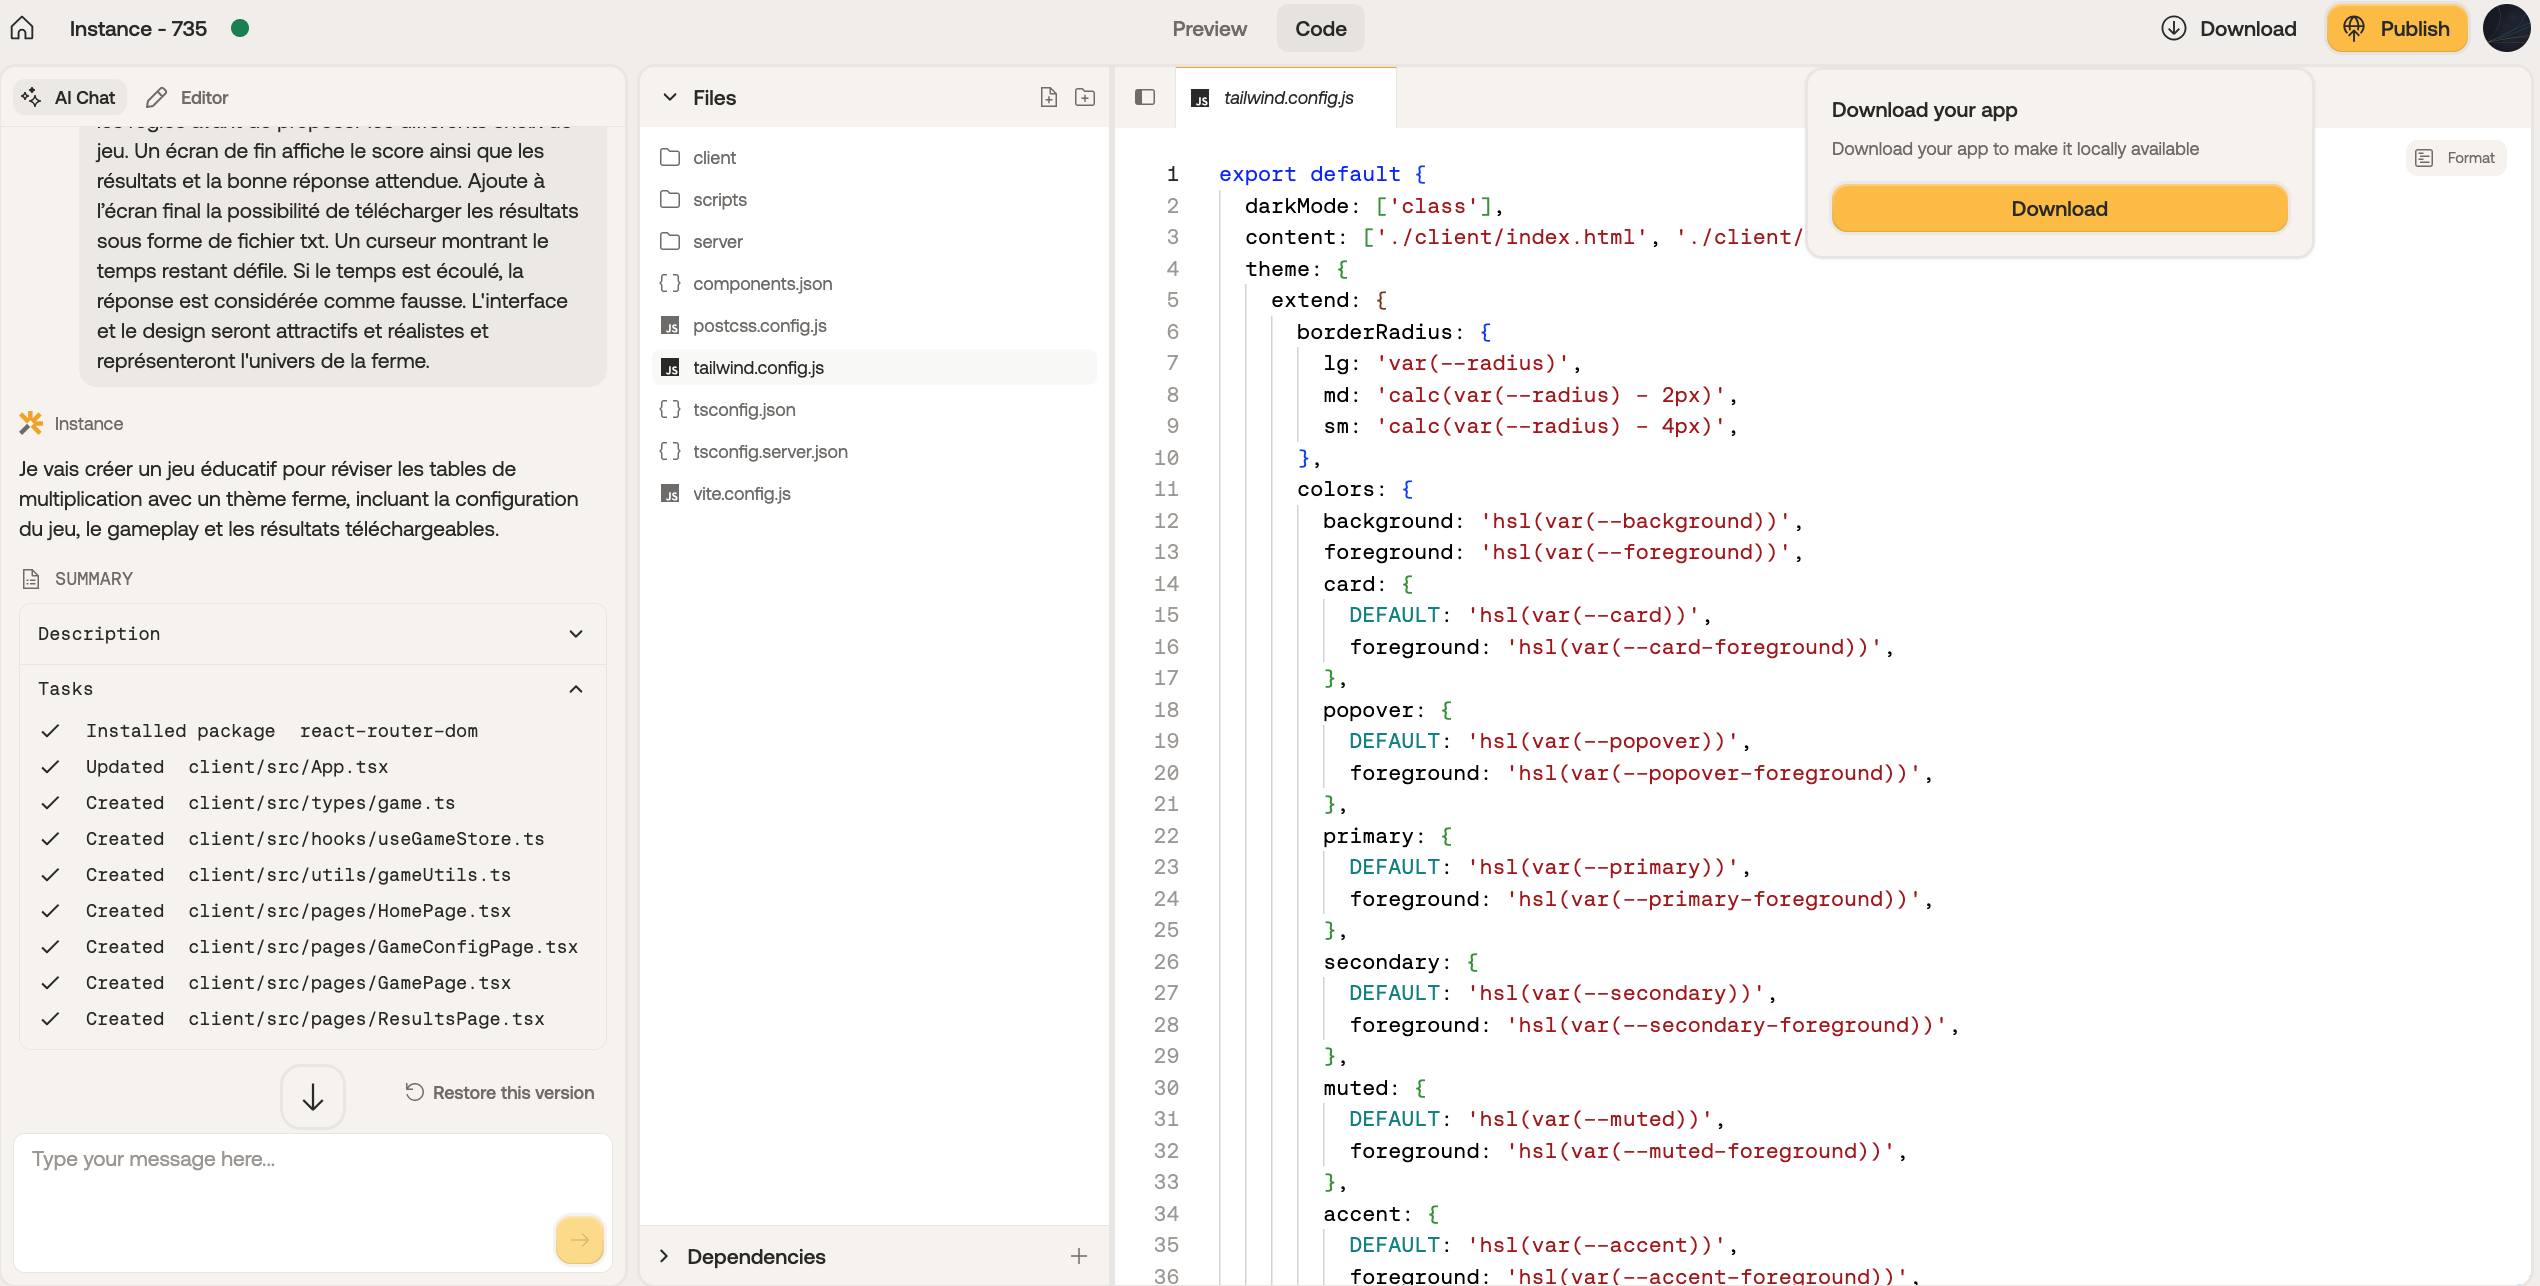This screenshot has height=1286, width=2540.
Task: Collapse the Files section chevron
Action: [670, 97]
